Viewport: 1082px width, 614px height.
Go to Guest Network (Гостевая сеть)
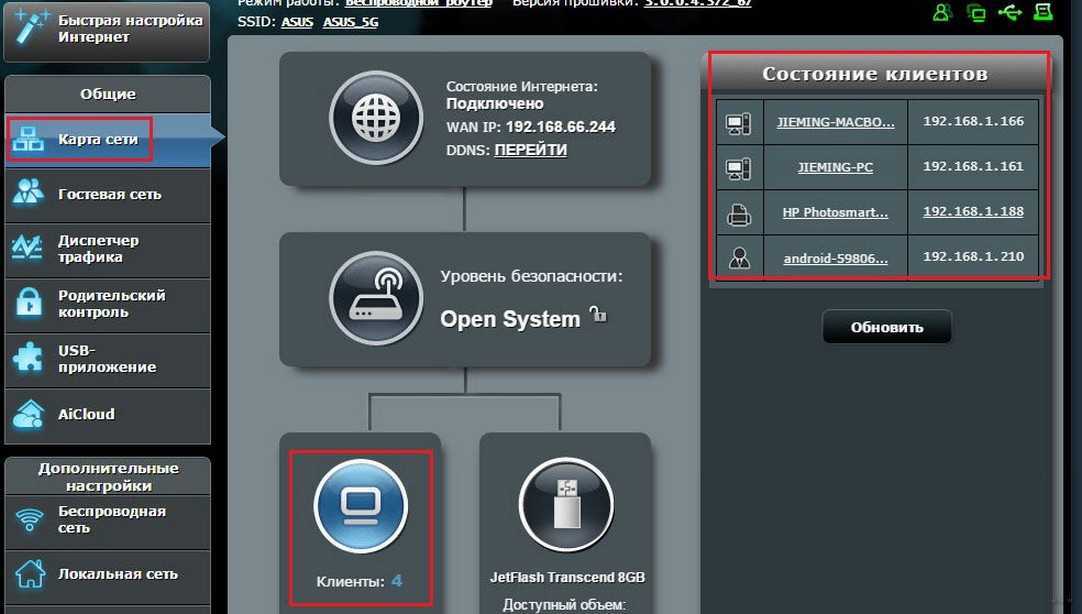[108, 194]
